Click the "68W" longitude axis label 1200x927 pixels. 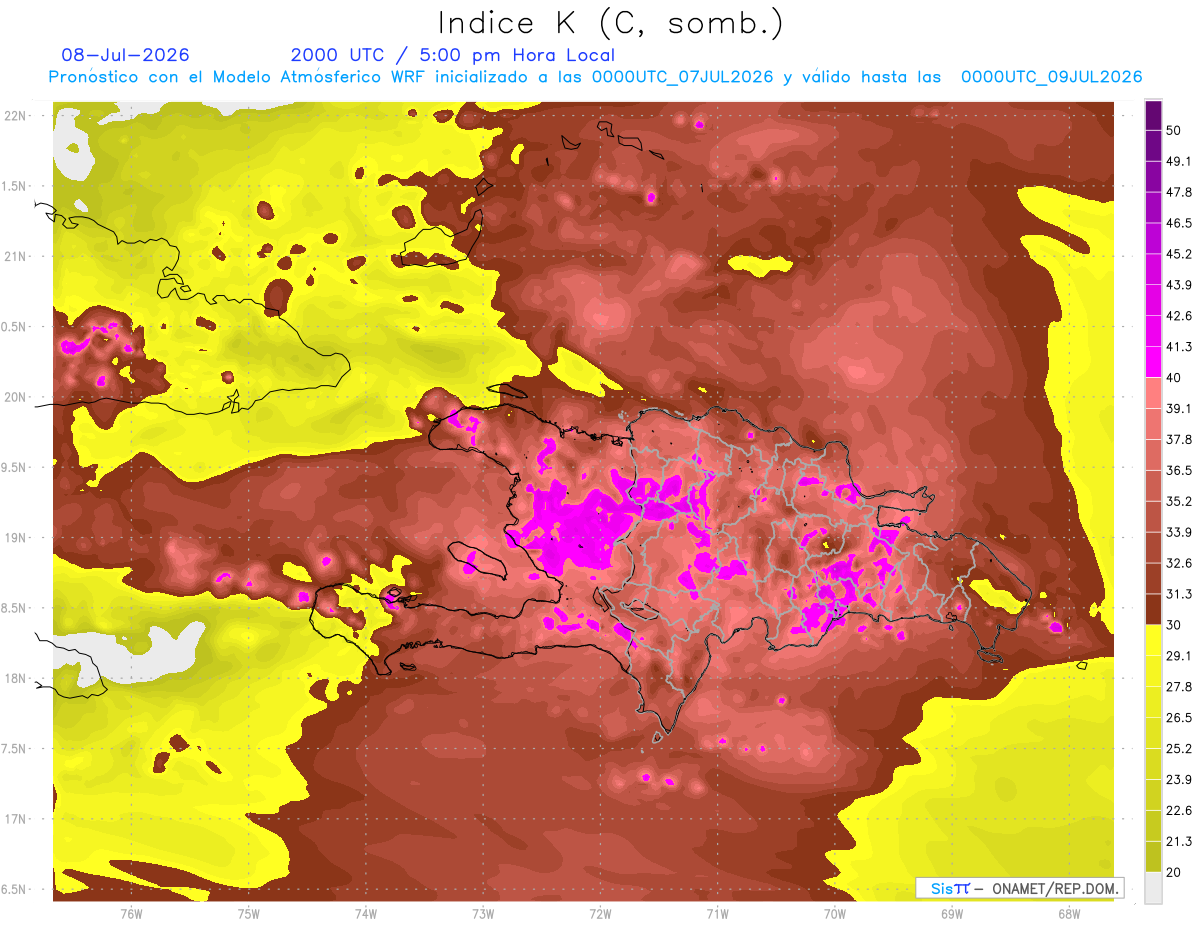tap(1069, 914)
